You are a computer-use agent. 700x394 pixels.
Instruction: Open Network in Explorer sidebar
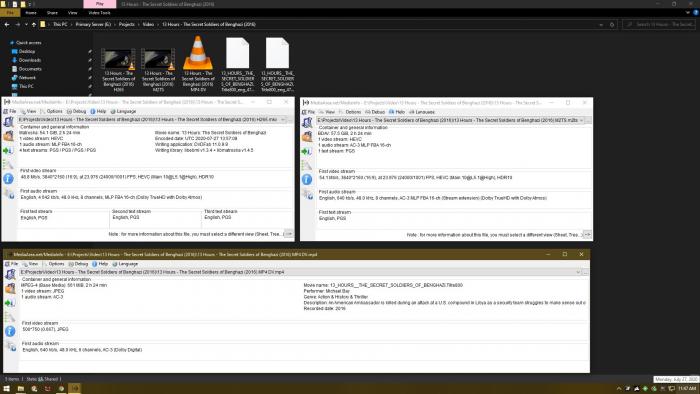[x=24, y=78]
